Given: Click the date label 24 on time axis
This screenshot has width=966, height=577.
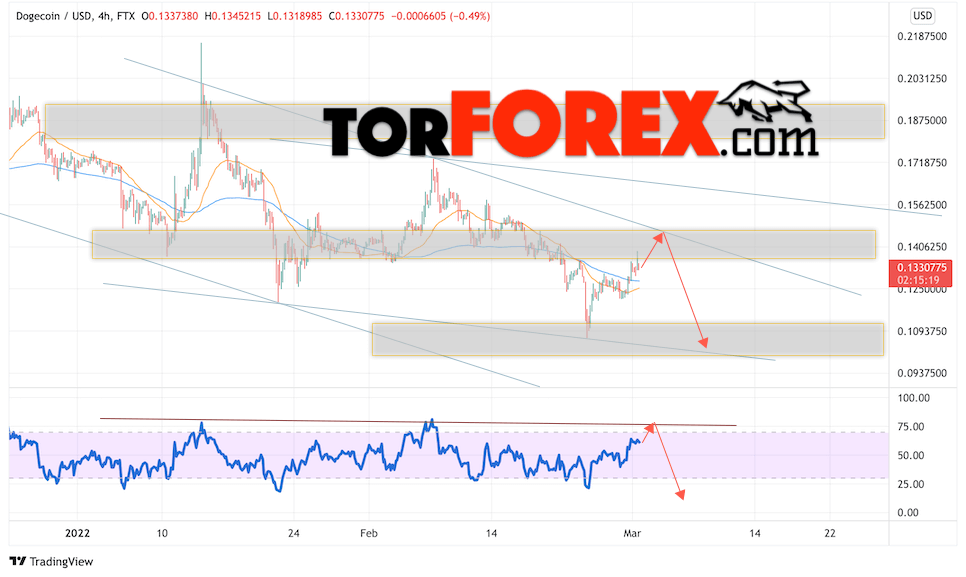Looking at the screenshot, I should coord(294,533).
